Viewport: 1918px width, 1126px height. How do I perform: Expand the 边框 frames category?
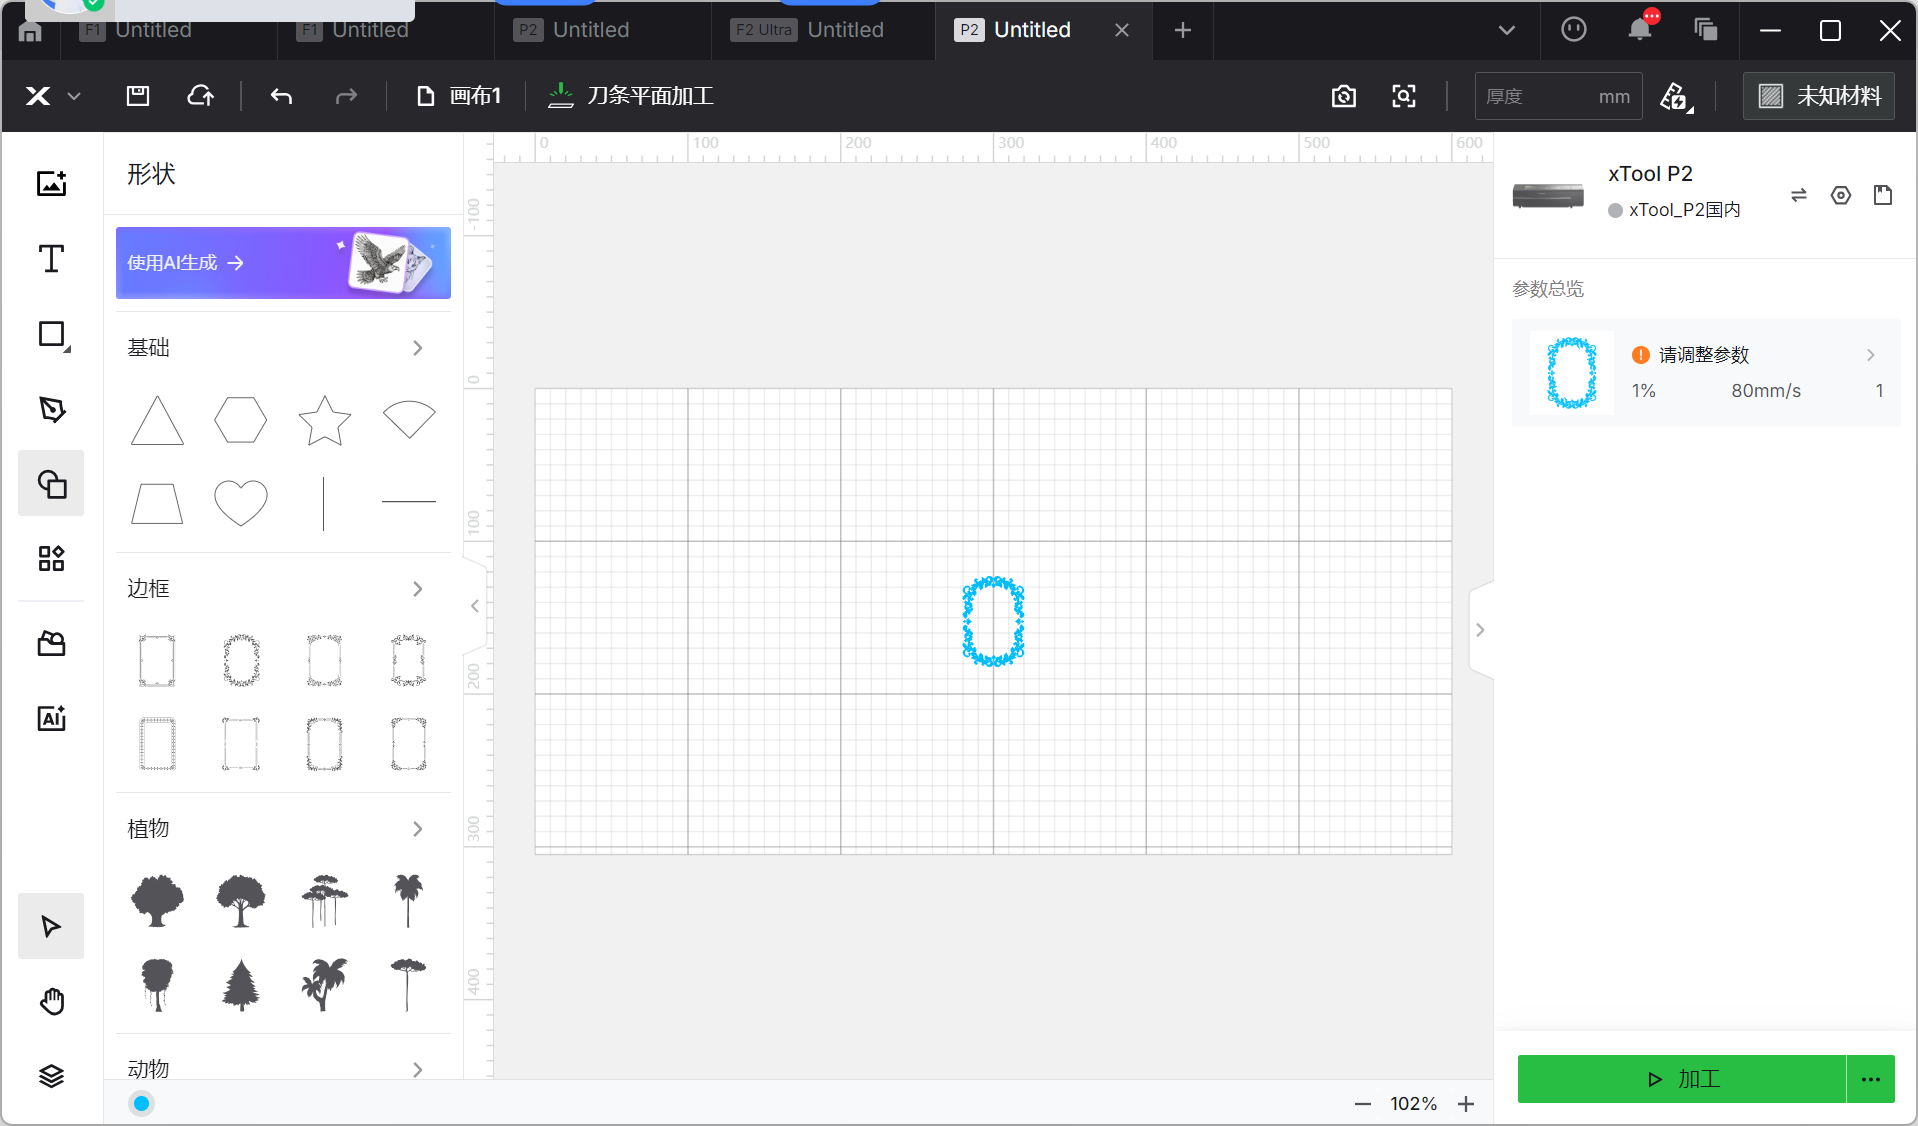(x=417, y=589)
